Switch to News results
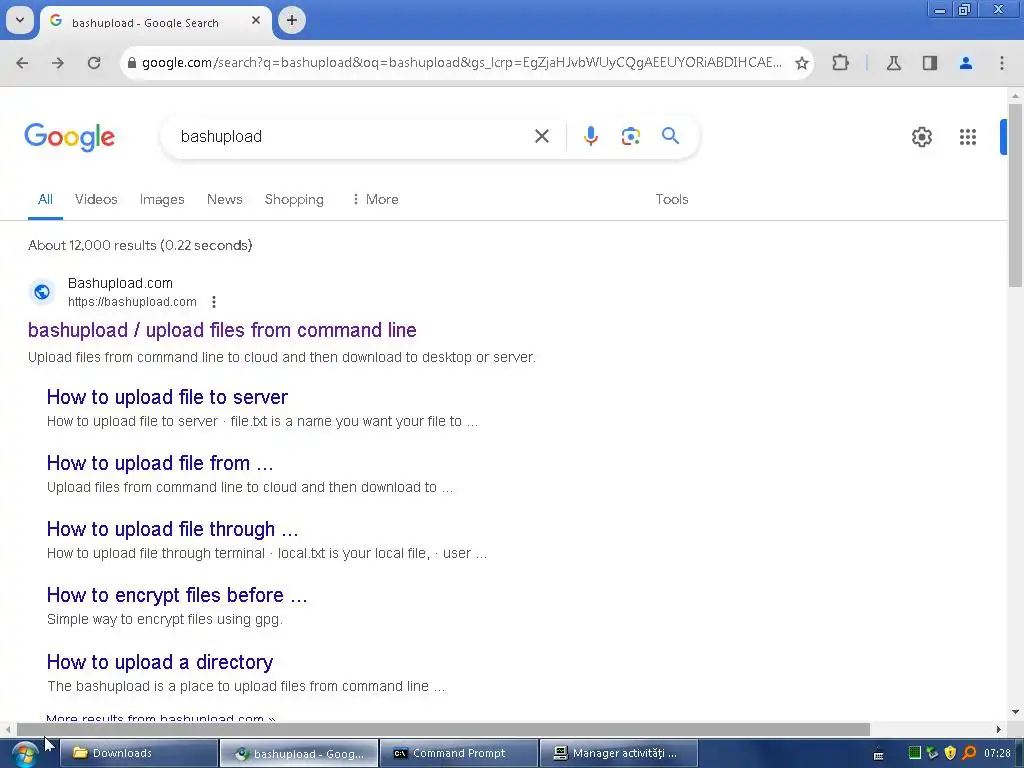Image resolution: width=1024 pixels, height=768 pixels. pyautogui.click(x=225, y=199)
